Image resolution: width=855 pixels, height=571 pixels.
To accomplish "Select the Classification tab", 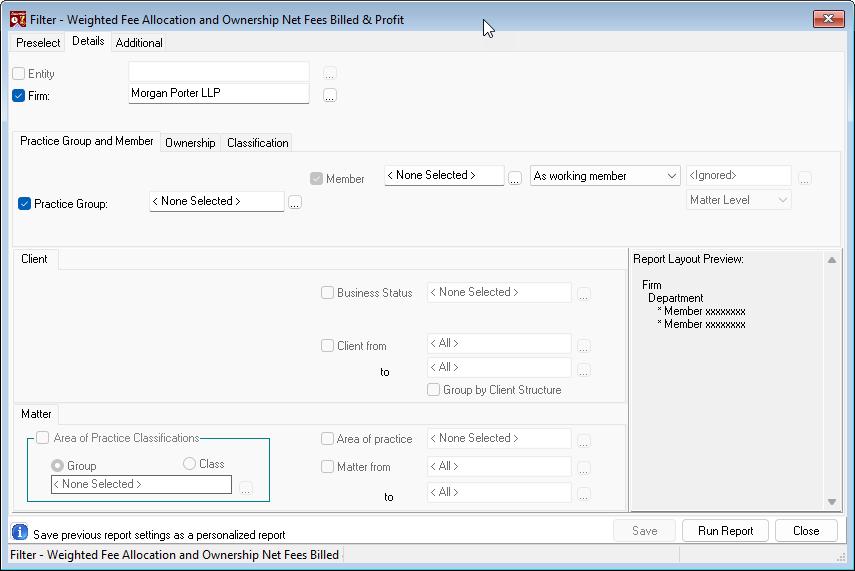I will [257, 143].
